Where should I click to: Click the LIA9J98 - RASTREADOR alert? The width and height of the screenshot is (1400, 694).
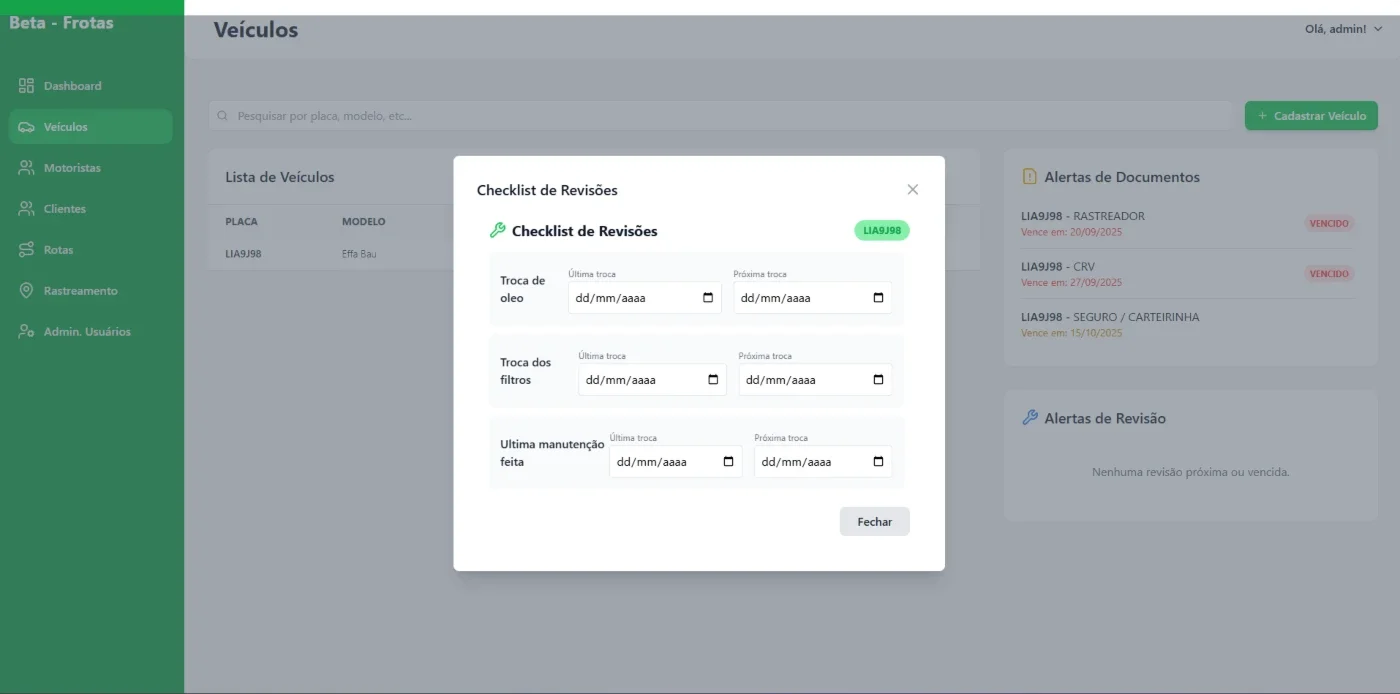[x=1083, y=216]
